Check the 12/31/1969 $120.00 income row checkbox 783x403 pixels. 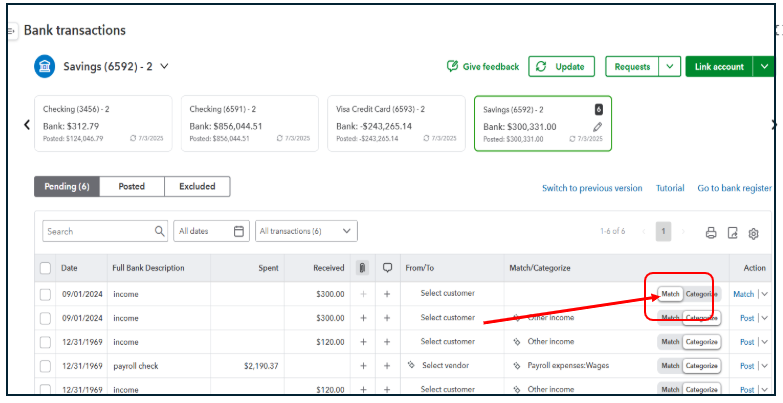(x=45, y=342)
